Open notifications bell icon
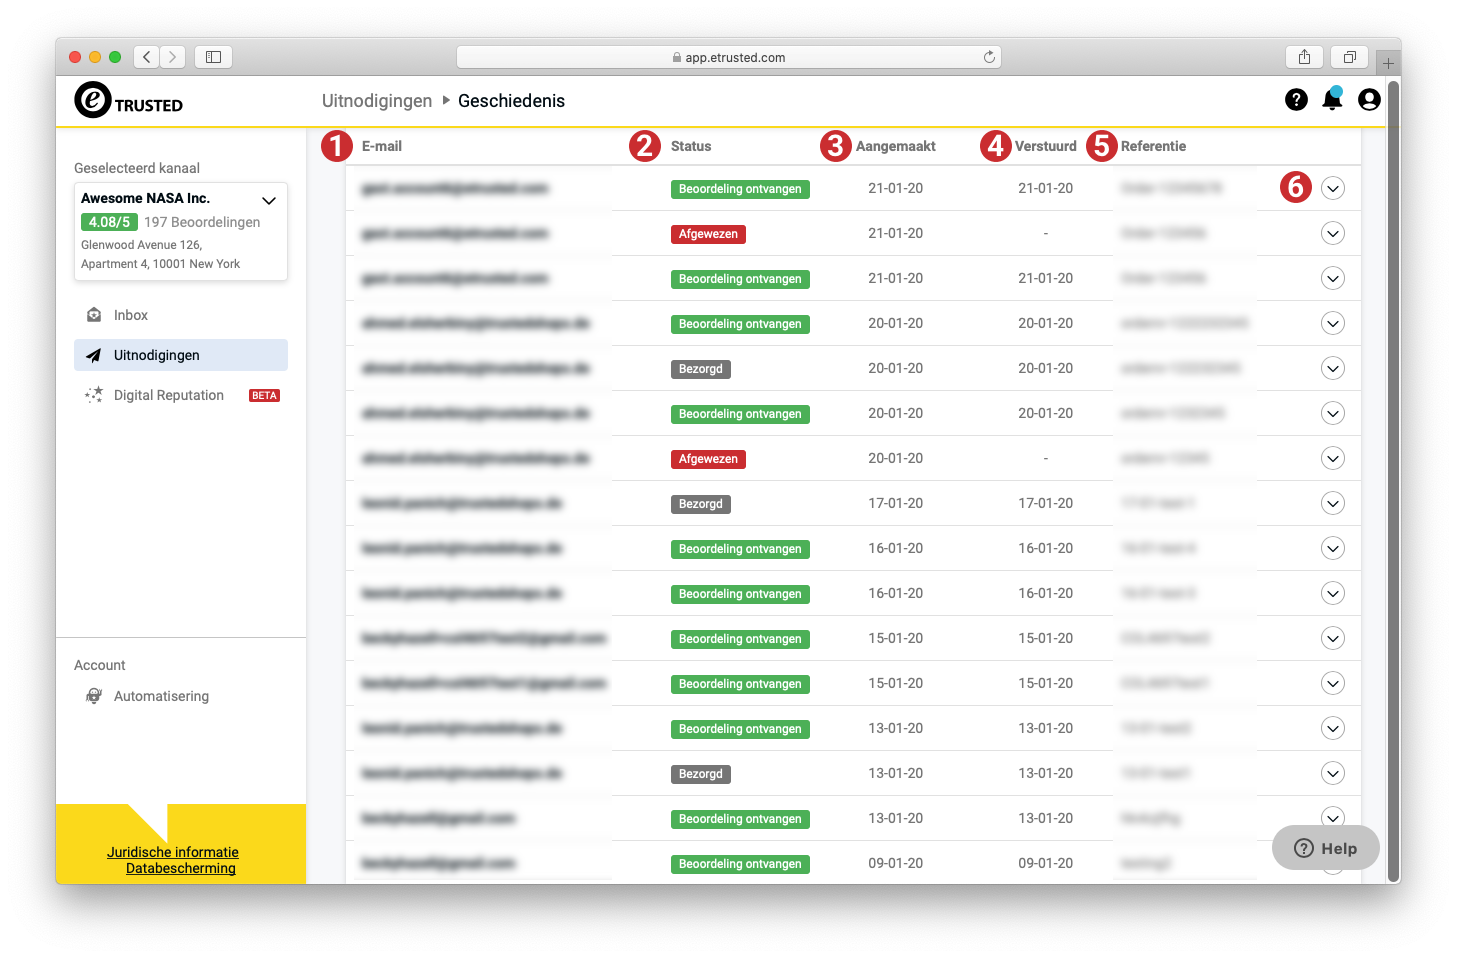This screenshot has width=1457, height=958. point(1332,100)
